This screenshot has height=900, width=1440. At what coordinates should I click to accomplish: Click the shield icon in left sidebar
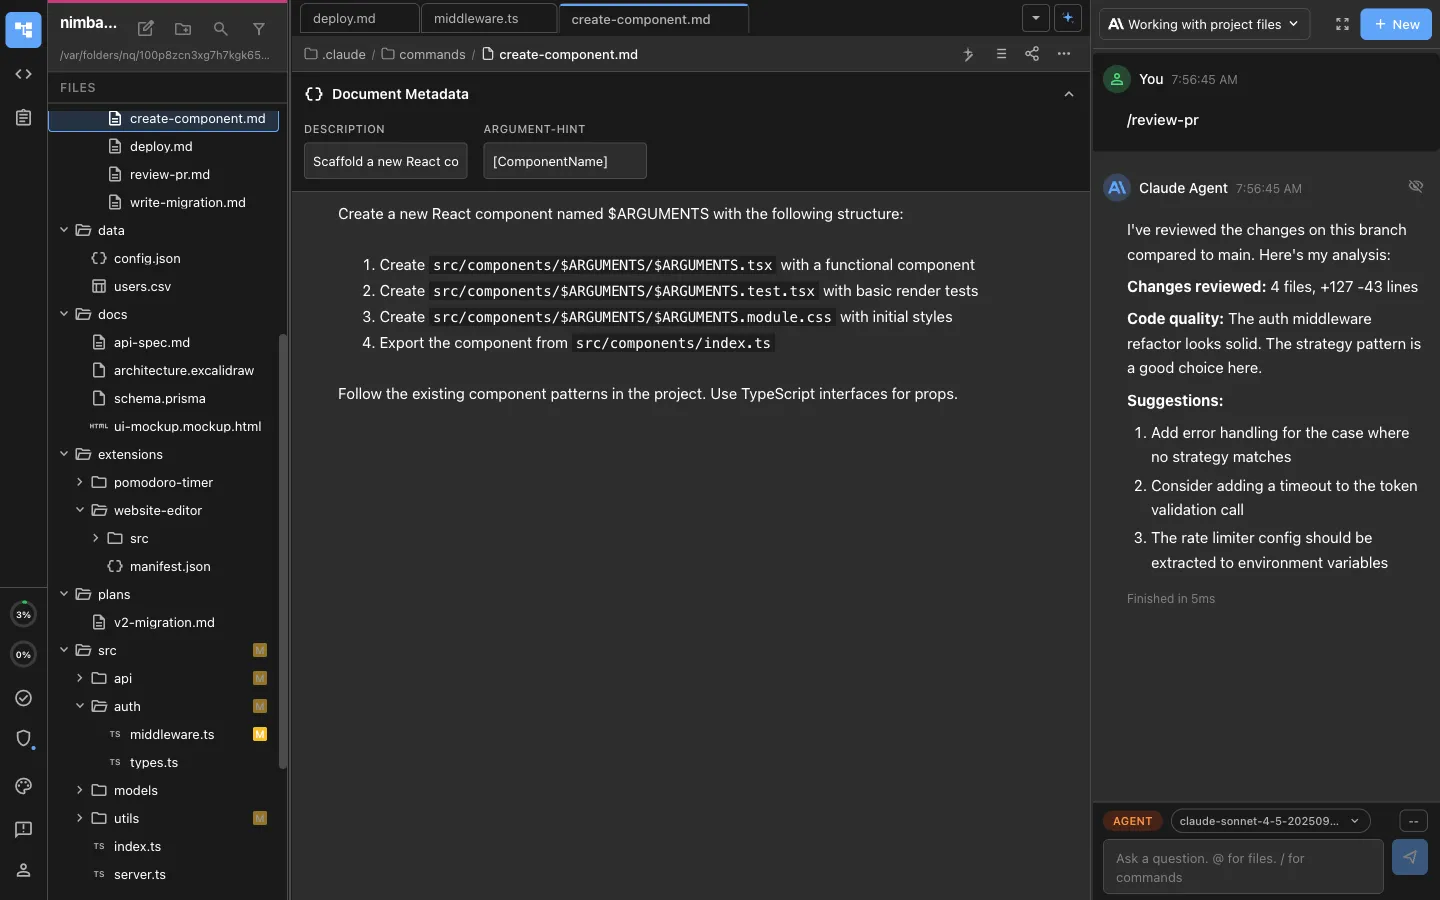24,738
